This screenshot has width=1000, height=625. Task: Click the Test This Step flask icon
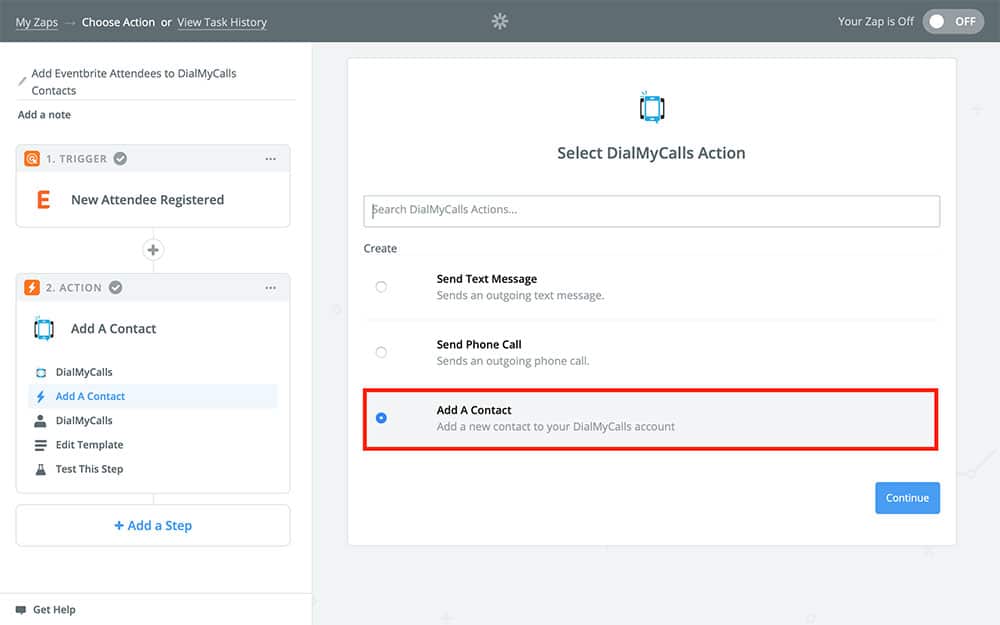[41, 469]
